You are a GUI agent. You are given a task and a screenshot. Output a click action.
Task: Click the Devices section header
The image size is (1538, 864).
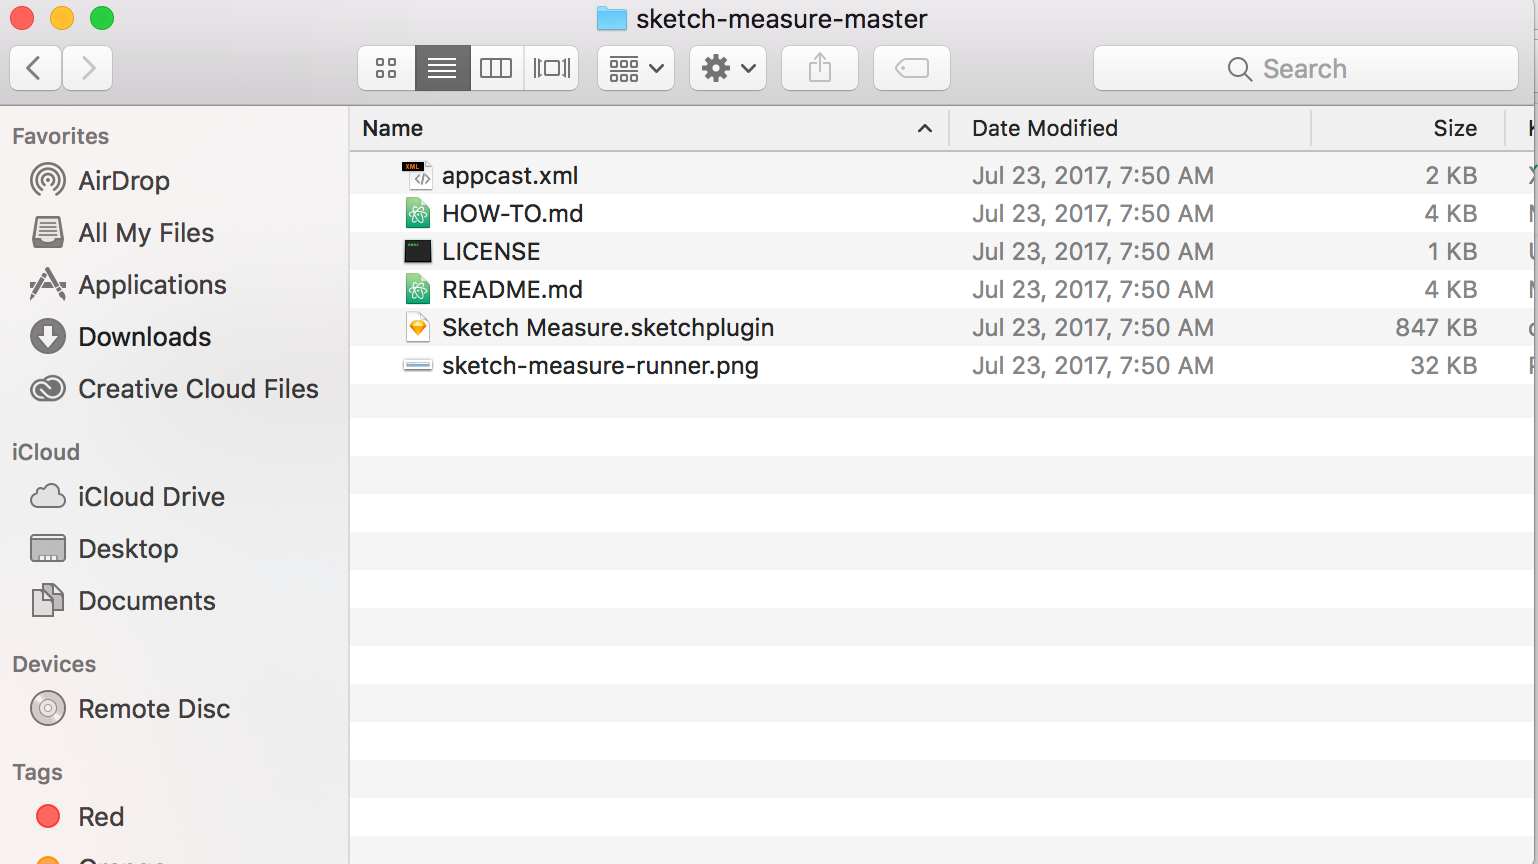54,664
